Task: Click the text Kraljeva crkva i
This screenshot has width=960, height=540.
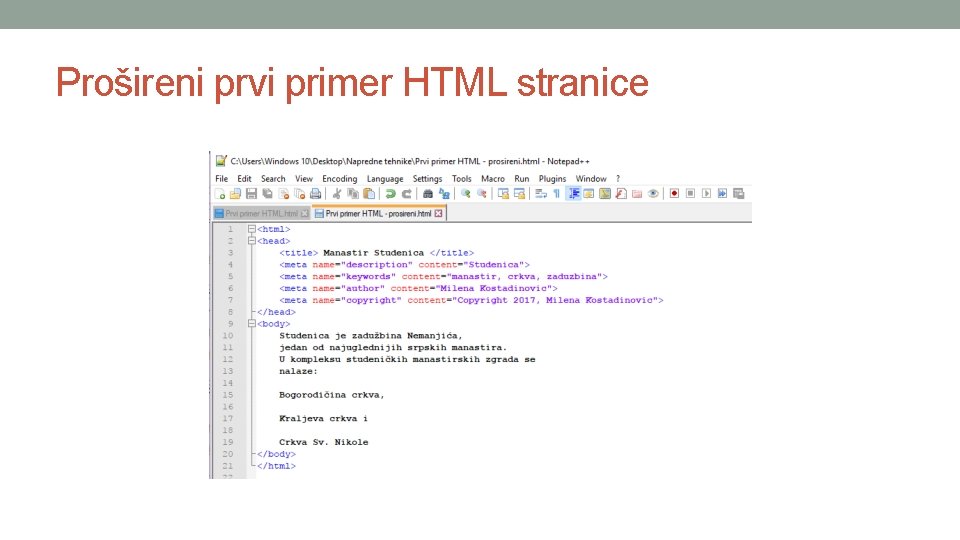Action: point(323,419)
